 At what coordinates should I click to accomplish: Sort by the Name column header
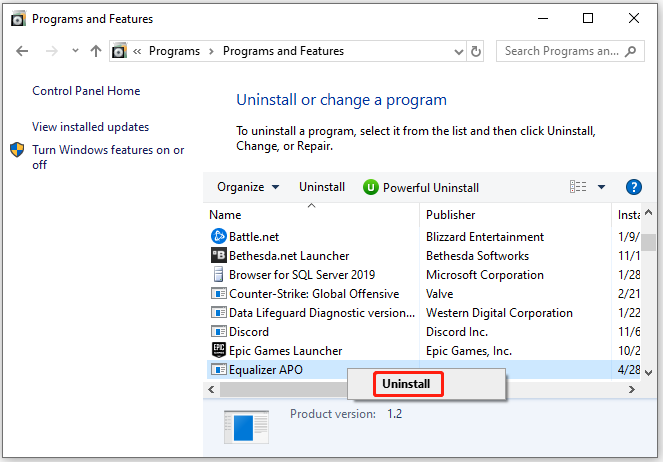(x=311, y=215)
